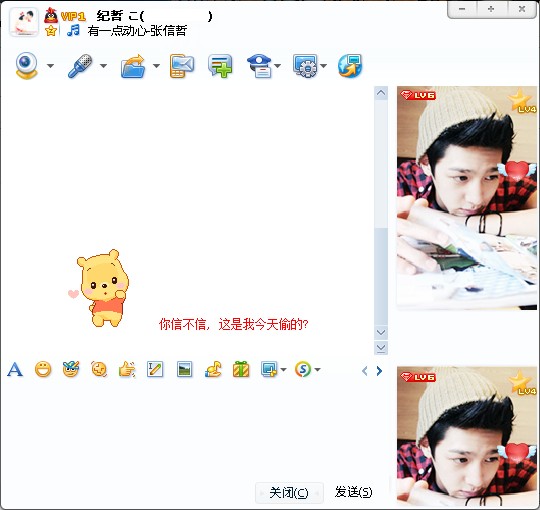Viewport: 540px width, 510px height.
Task: Click red LV6 badge on bottom photo
Action: tap(418, 377)
